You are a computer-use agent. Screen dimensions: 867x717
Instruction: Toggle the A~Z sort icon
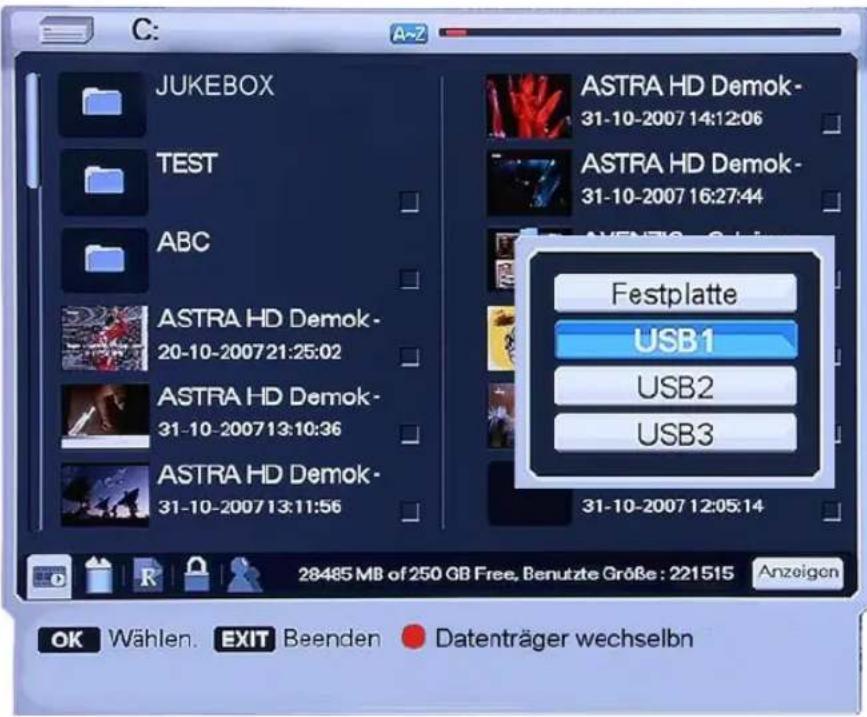[409, 34]
